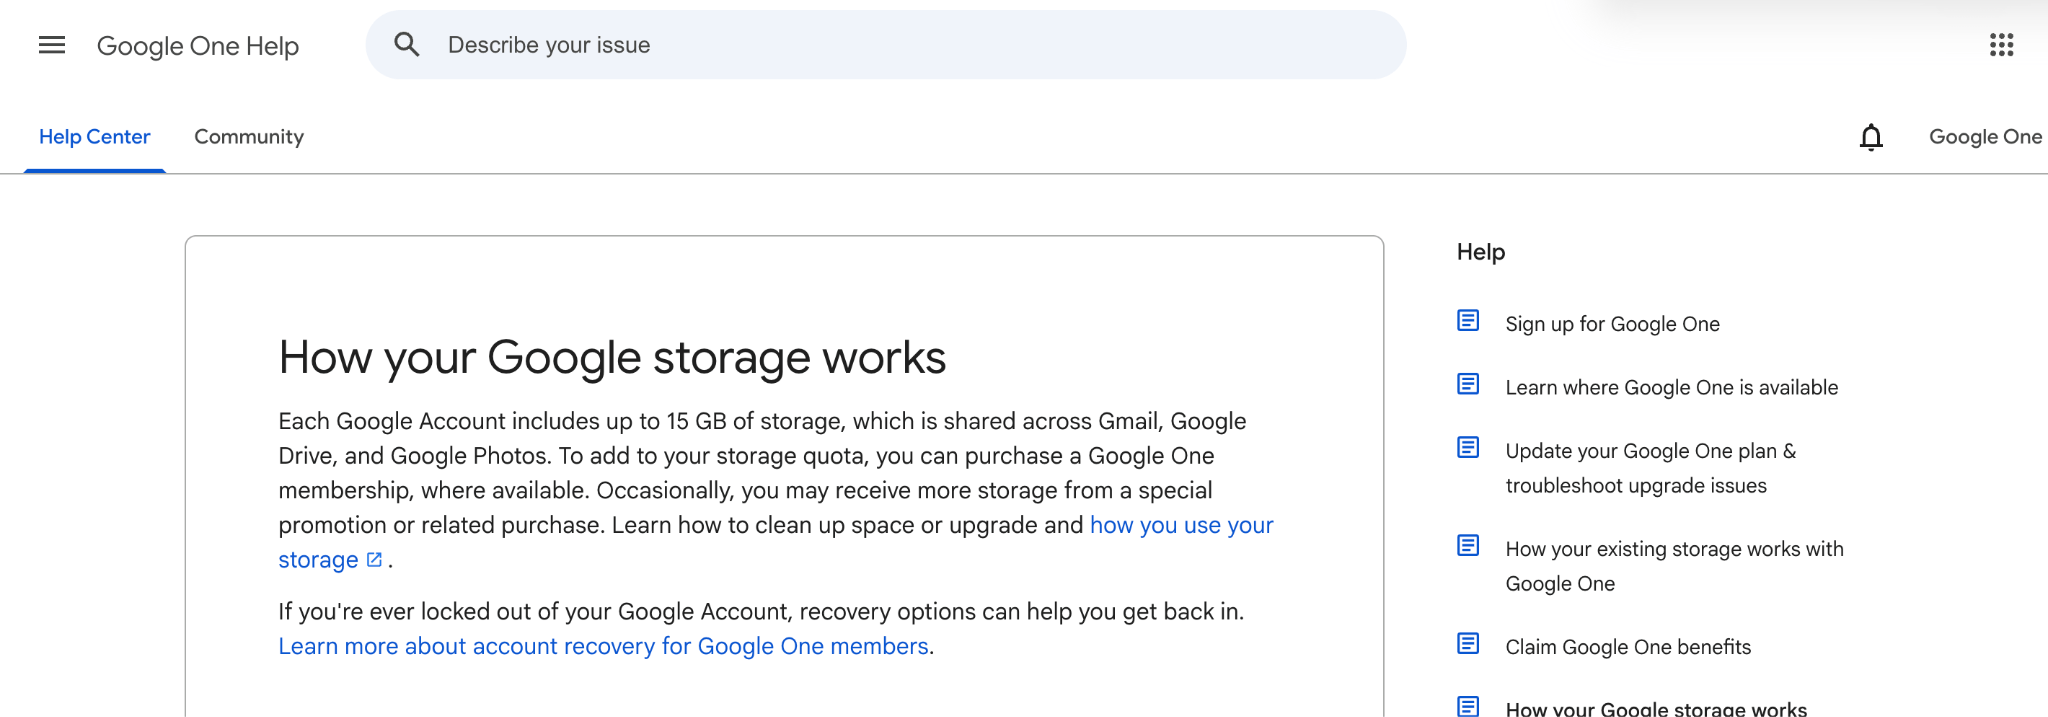2048x717 pixels.
Task: Open Sign up for Google One article
Action: click(1612, 324)
